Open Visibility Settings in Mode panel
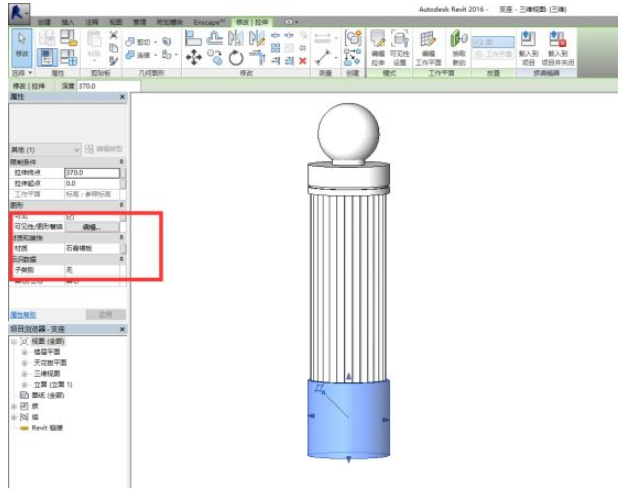Screen dimensions: 625x490 coord(400,48)
